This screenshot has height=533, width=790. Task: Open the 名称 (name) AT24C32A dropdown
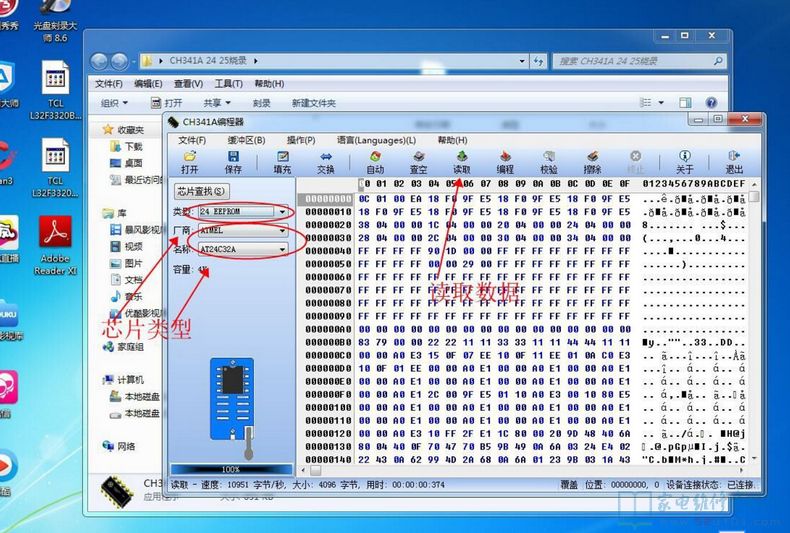[282, 249]
